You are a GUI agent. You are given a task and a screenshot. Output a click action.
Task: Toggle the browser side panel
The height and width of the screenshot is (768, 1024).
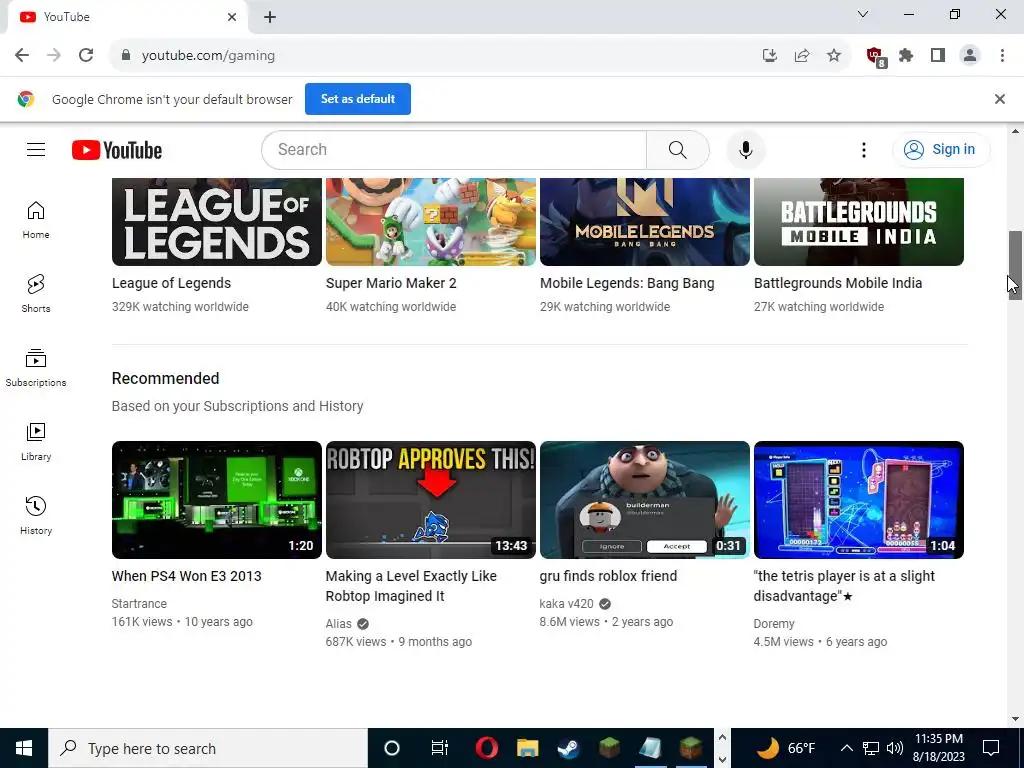(938, 56)
